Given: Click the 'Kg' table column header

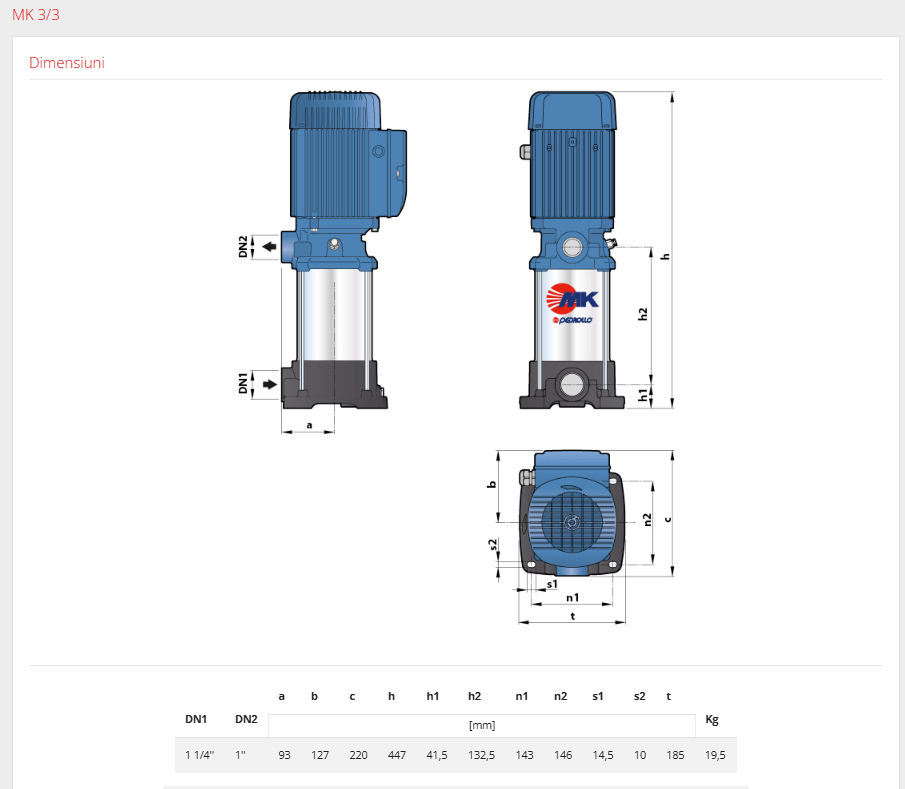Looking at the screenshot, I should point(712,719).
